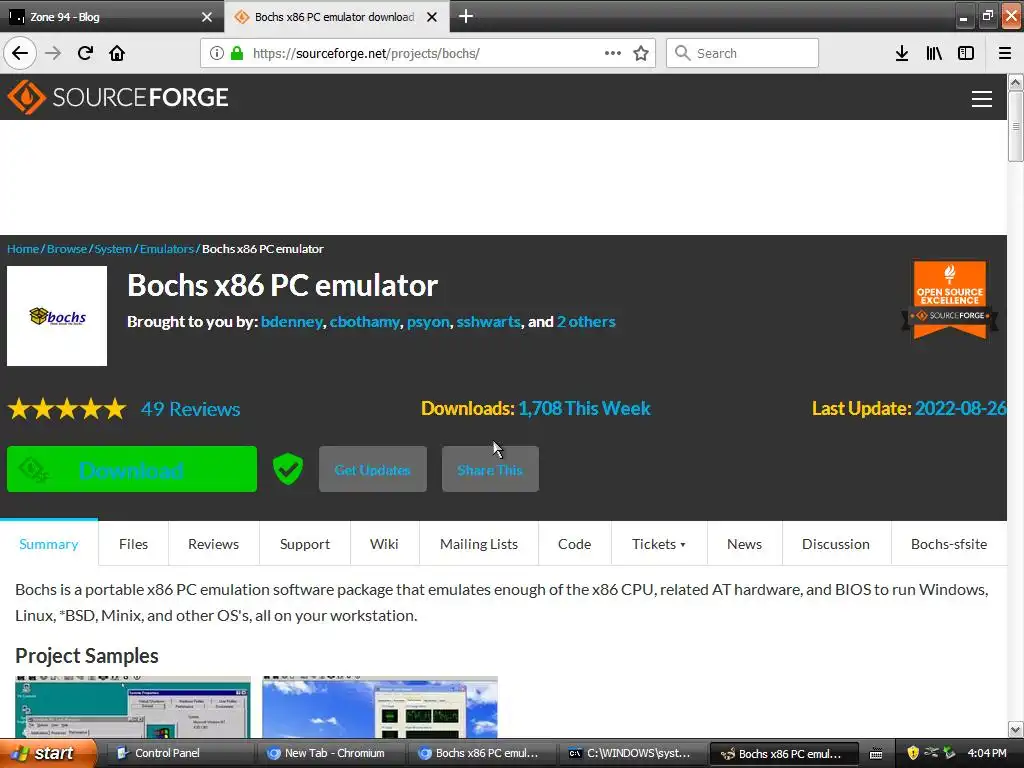
Task: Open SourceForge site hamburger menu
Action: (982, 99)
